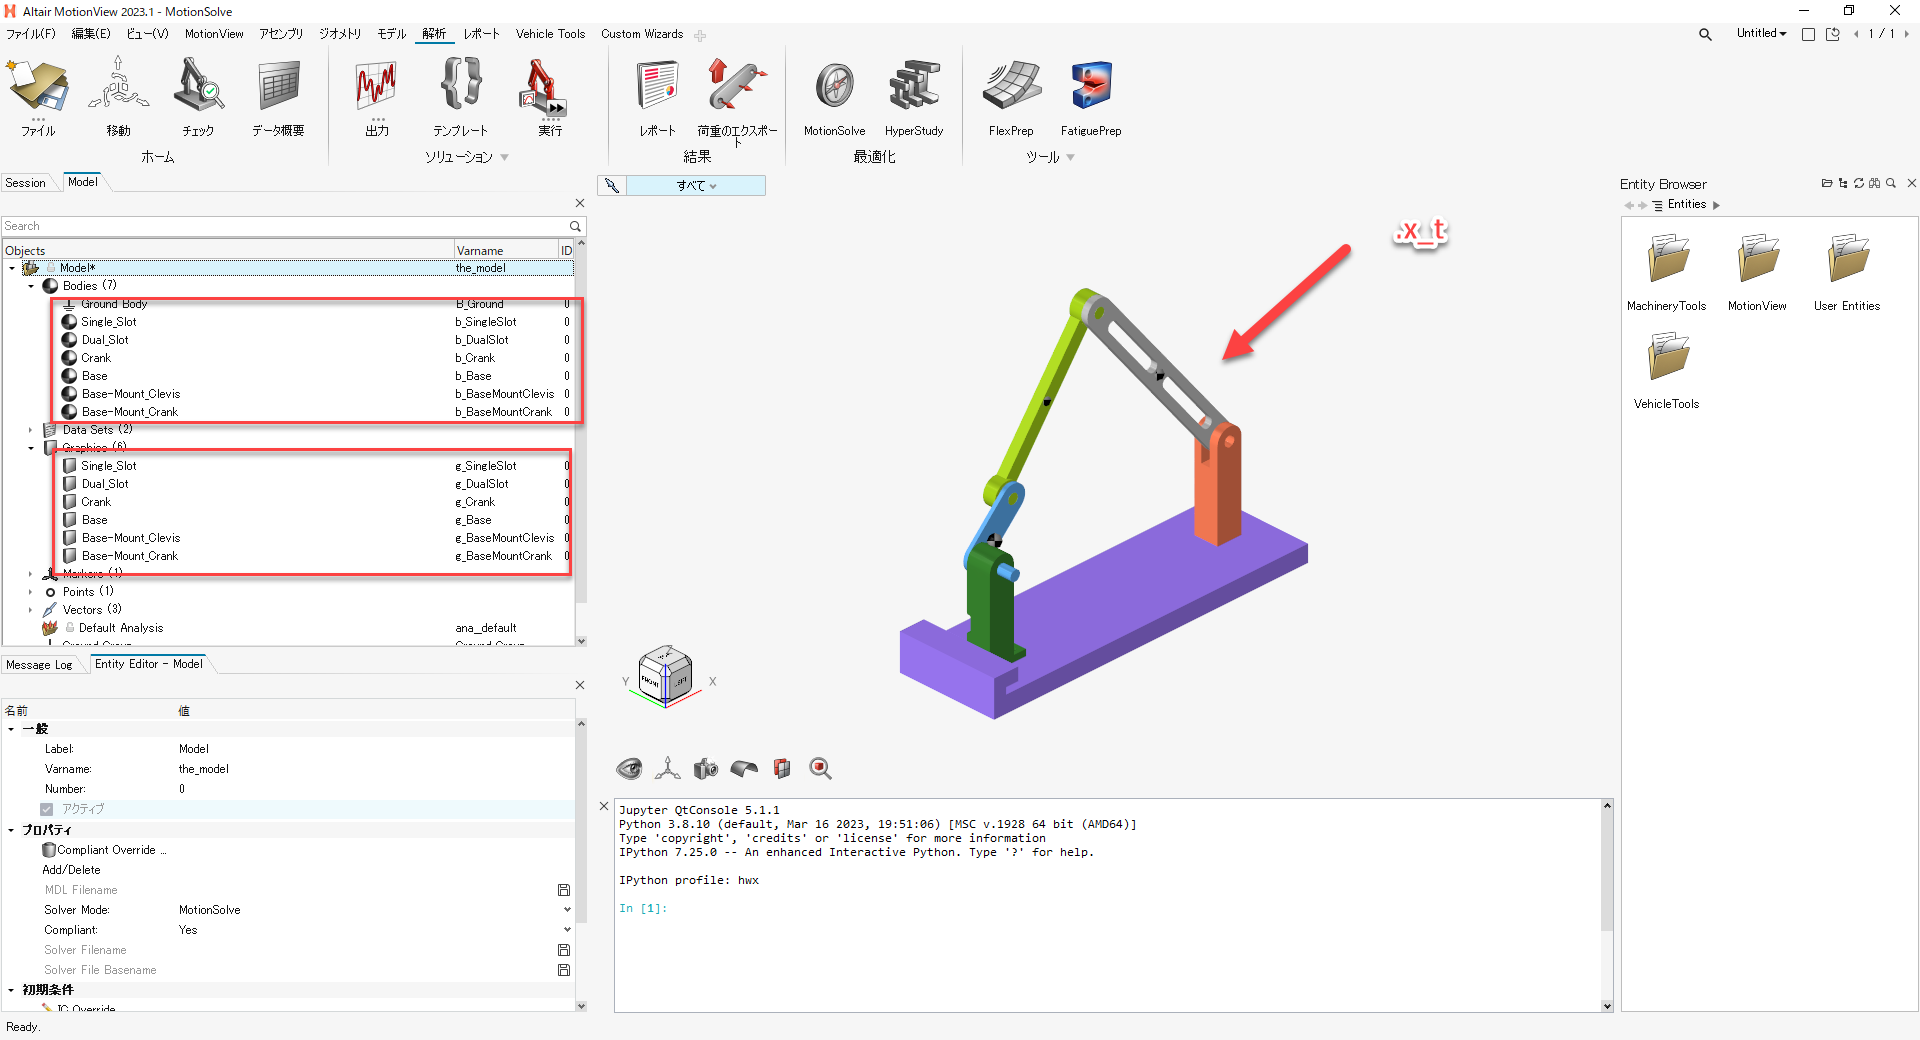
Task: Browse for Solver Filename file button
Action: point(564,950)
